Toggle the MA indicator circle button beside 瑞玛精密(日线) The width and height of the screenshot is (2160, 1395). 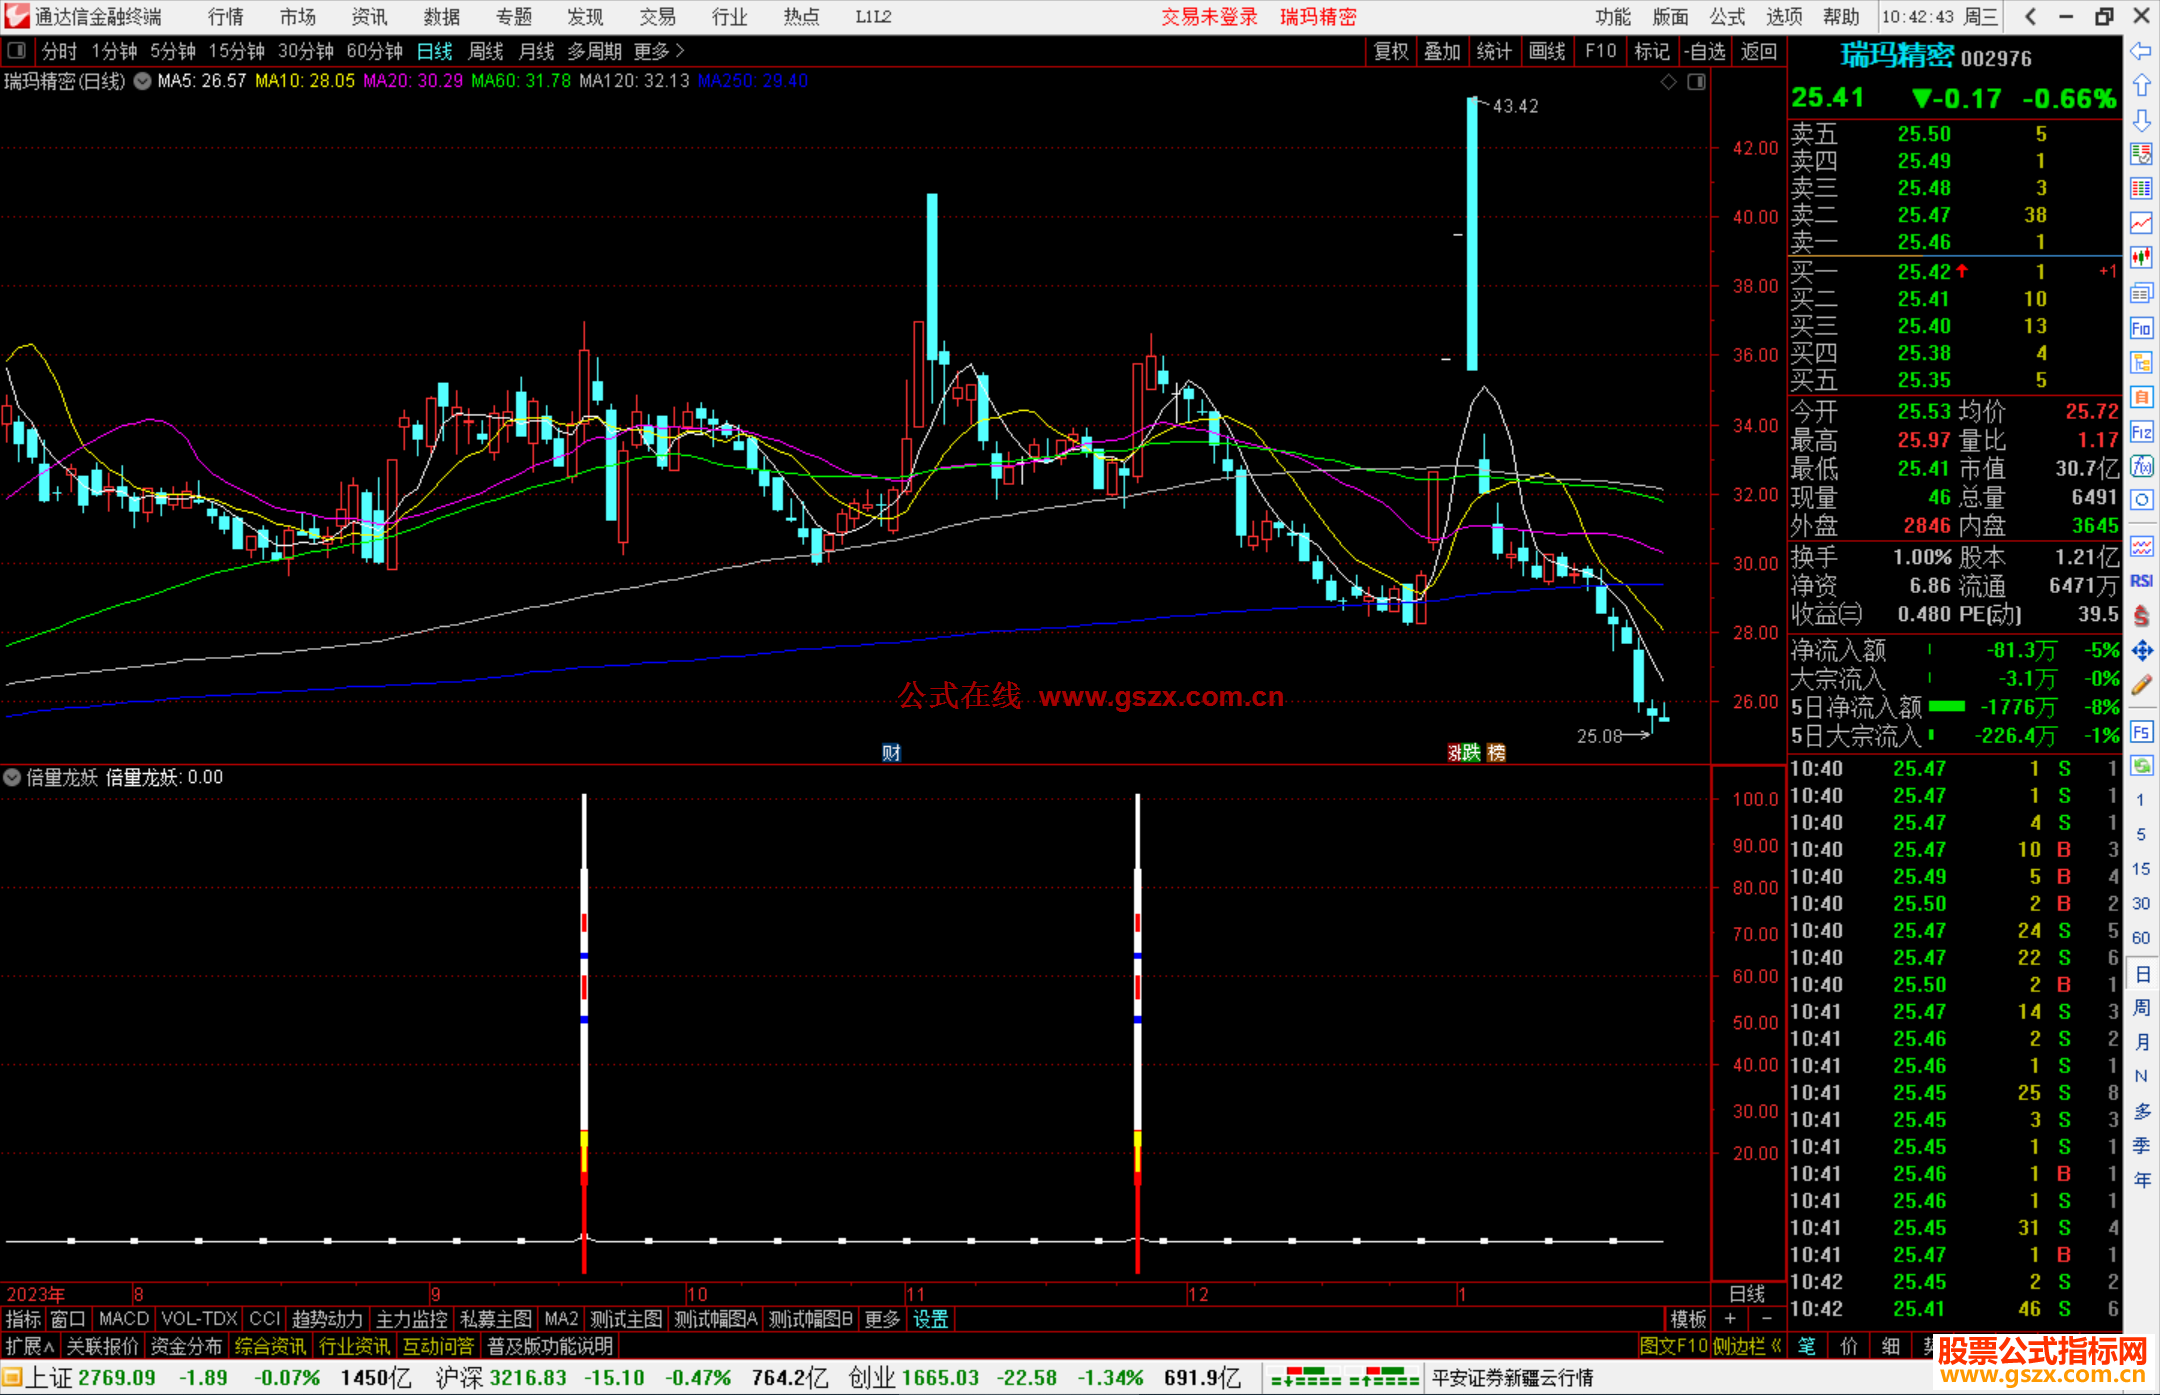(x=143, y=81)
